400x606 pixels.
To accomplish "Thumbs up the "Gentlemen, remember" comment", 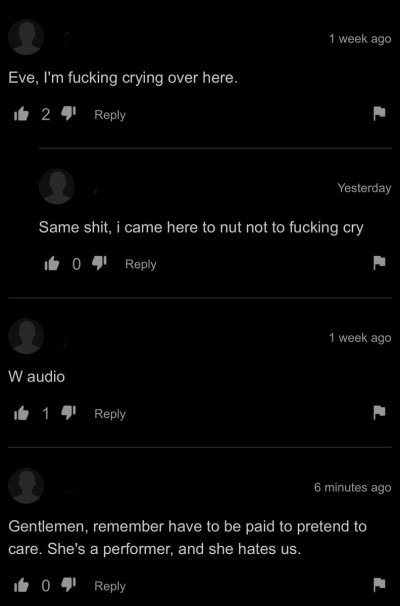I will [x=21, y=586].
